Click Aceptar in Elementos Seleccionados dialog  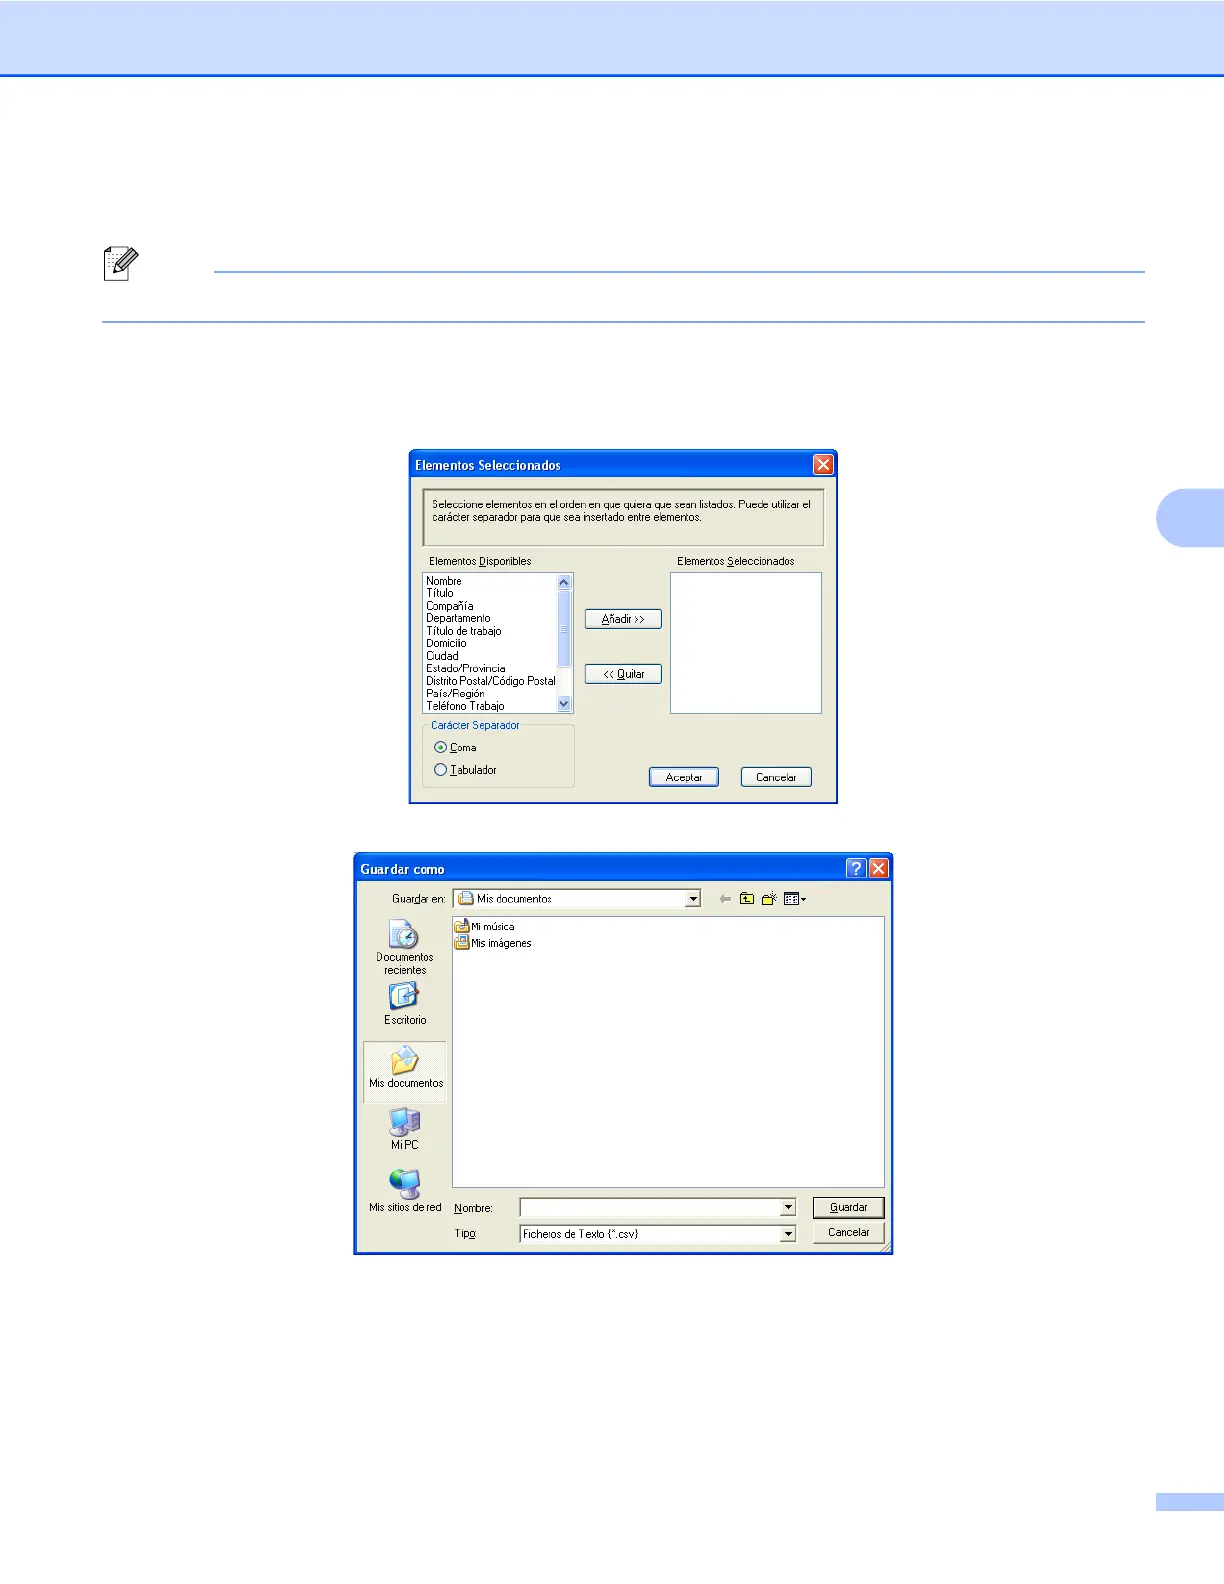click(x=684, y=777)
